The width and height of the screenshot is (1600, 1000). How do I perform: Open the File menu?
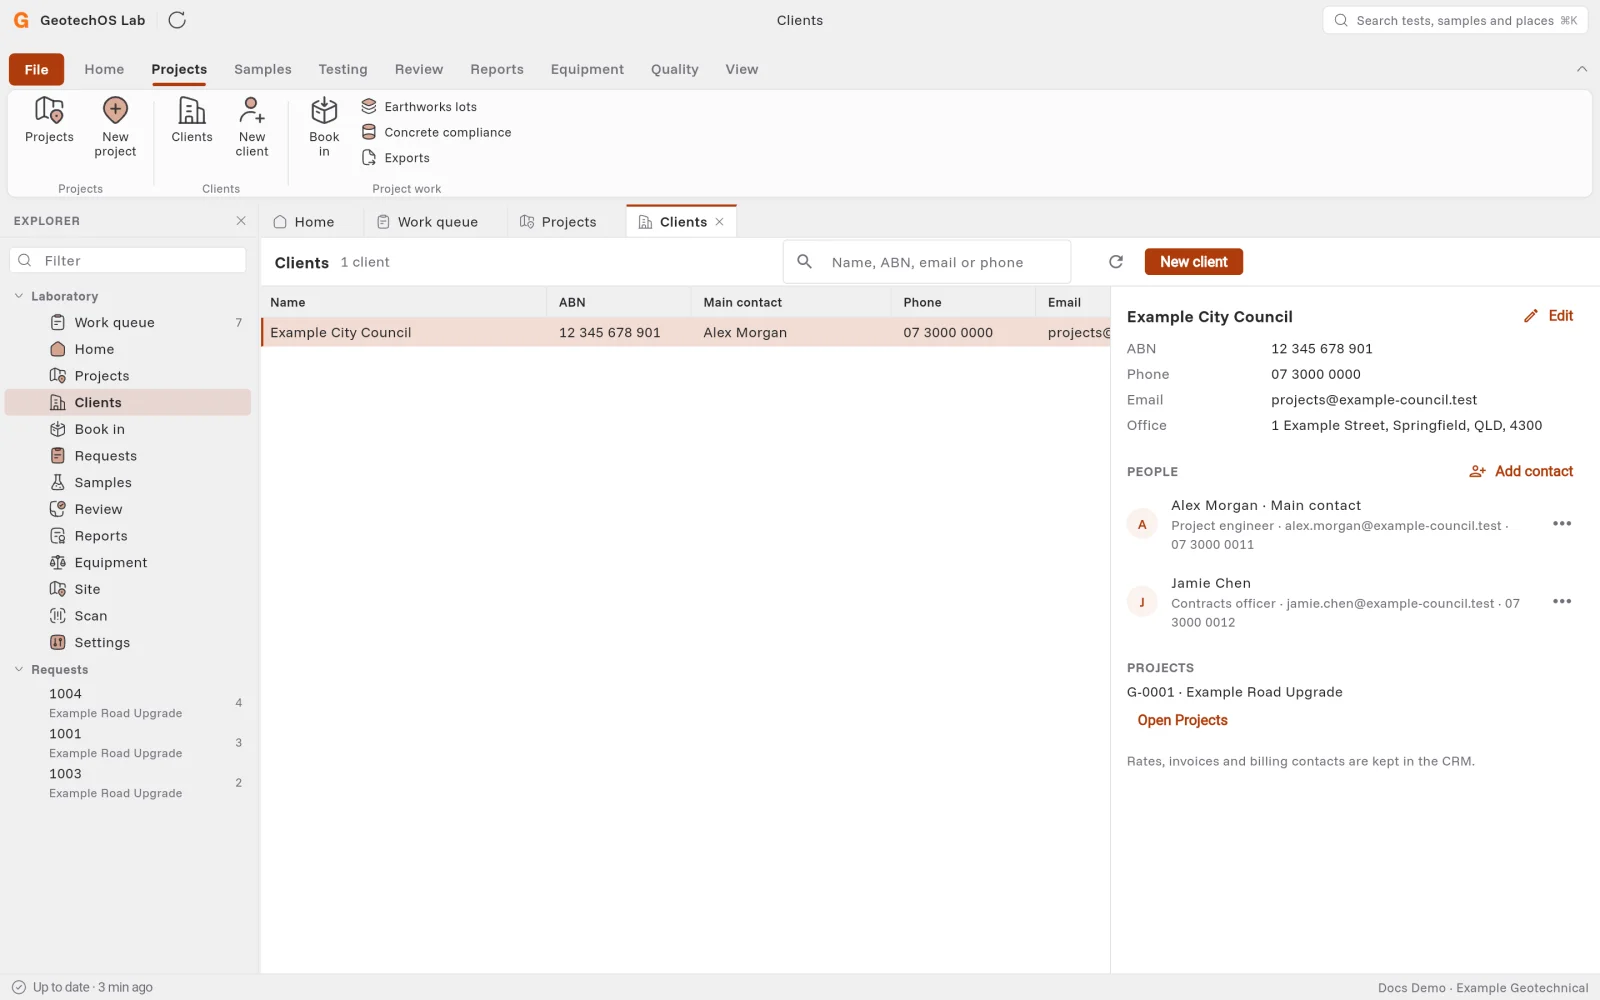[x=37, y=69]
